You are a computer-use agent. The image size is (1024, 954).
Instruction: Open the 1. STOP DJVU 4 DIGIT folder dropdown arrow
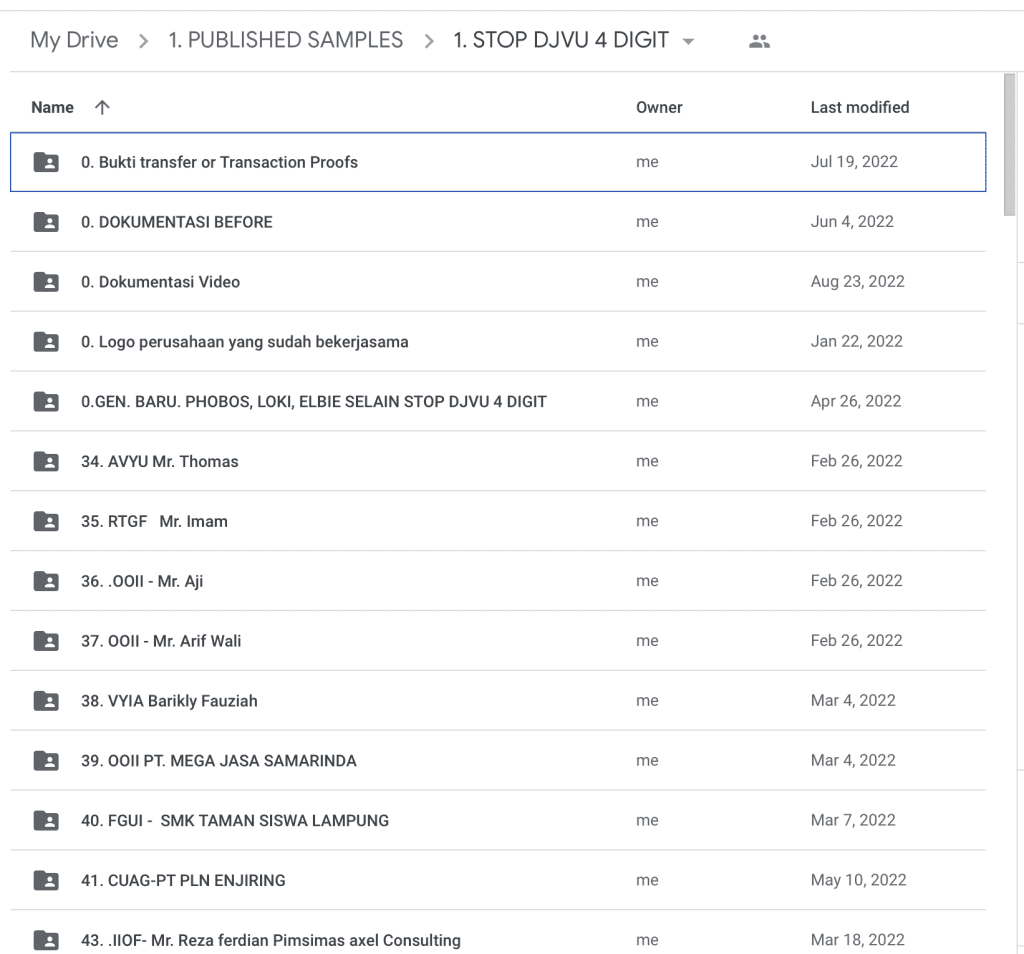click(x=688, y=41)
